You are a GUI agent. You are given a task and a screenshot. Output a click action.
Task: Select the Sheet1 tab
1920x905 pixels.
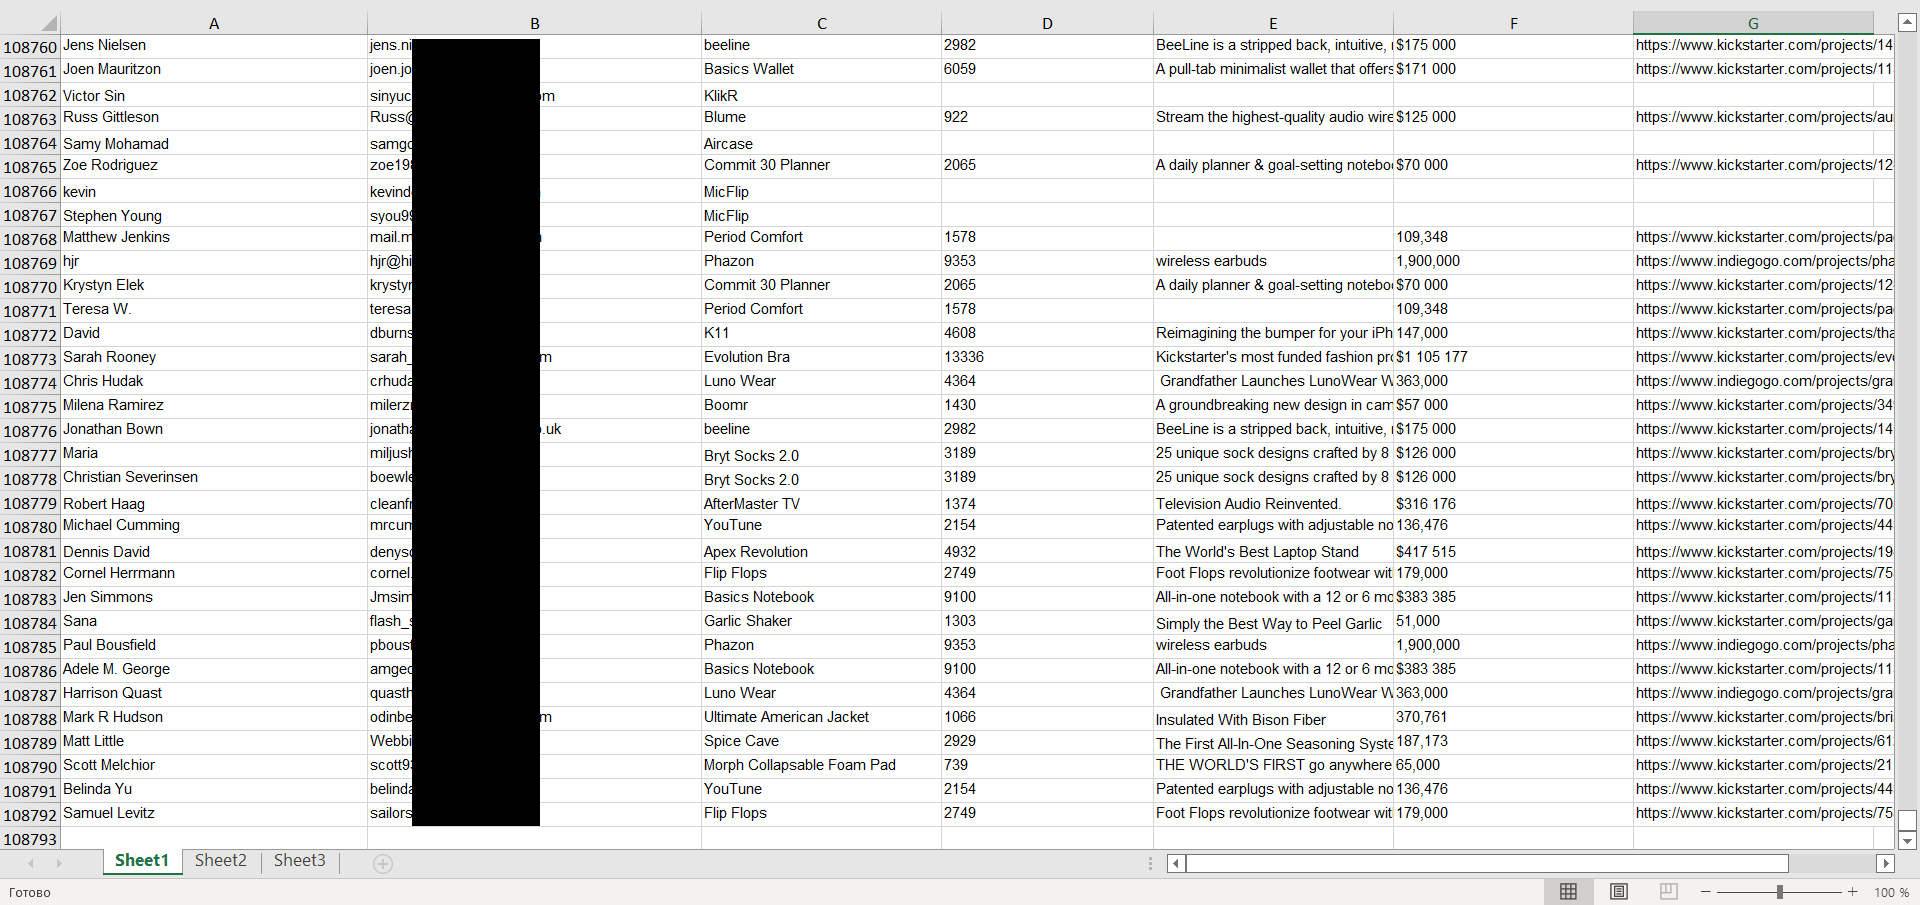point(142,861)
